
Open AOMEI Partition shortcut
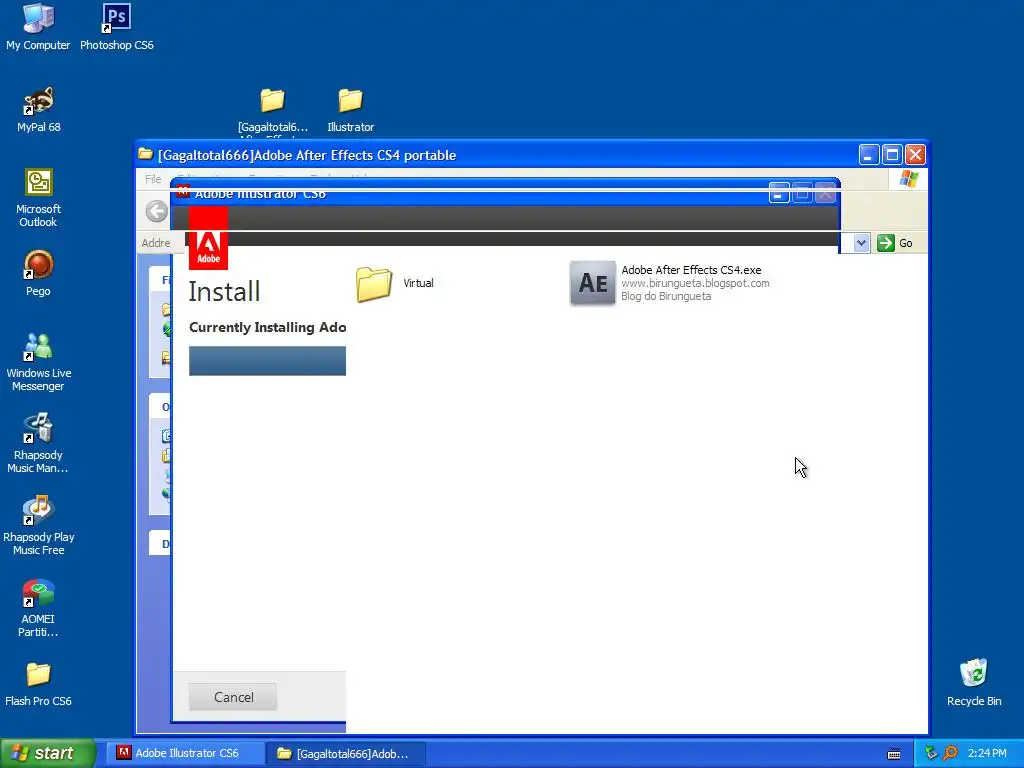[x=38, y=607]
